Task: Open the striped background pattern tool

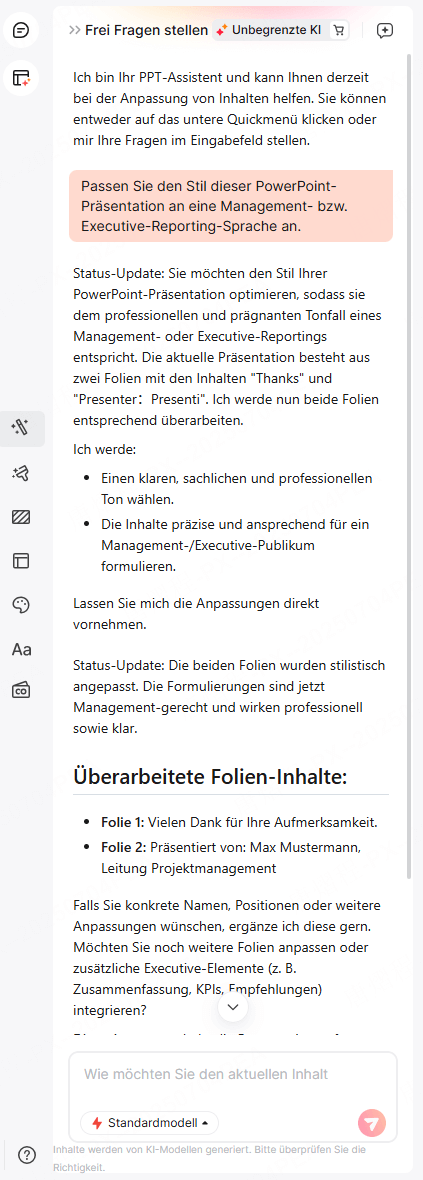Action: (21, 517)
